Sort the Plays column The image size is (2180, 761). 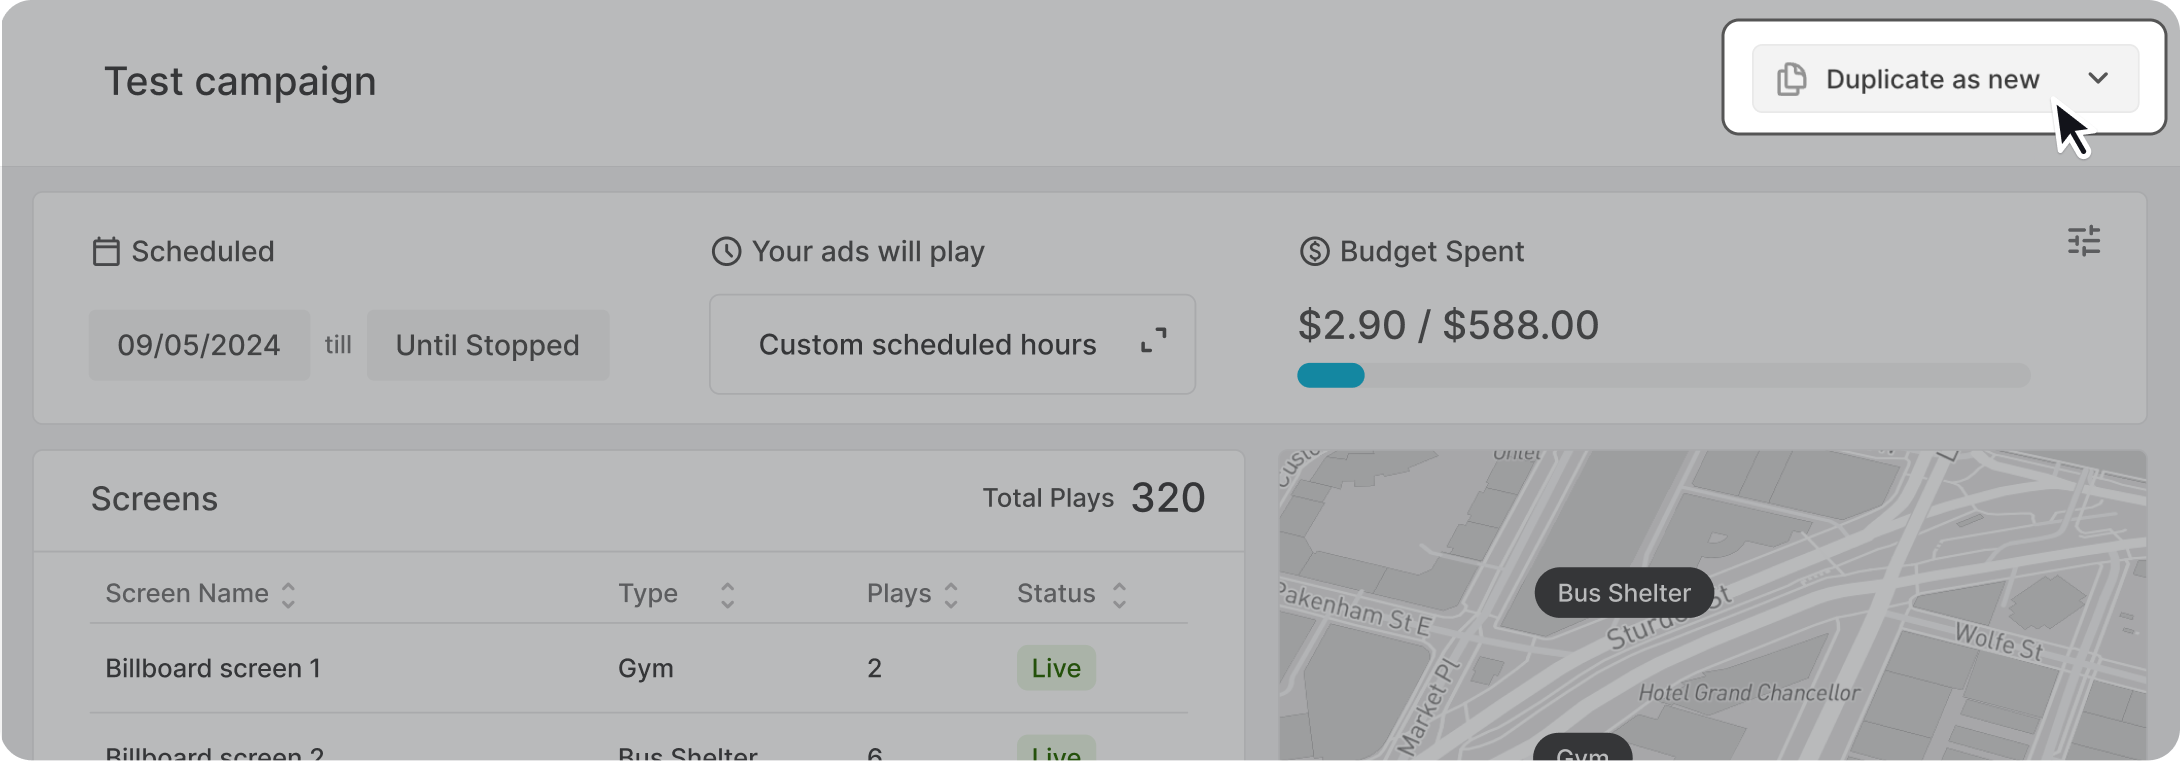(951, 595)
